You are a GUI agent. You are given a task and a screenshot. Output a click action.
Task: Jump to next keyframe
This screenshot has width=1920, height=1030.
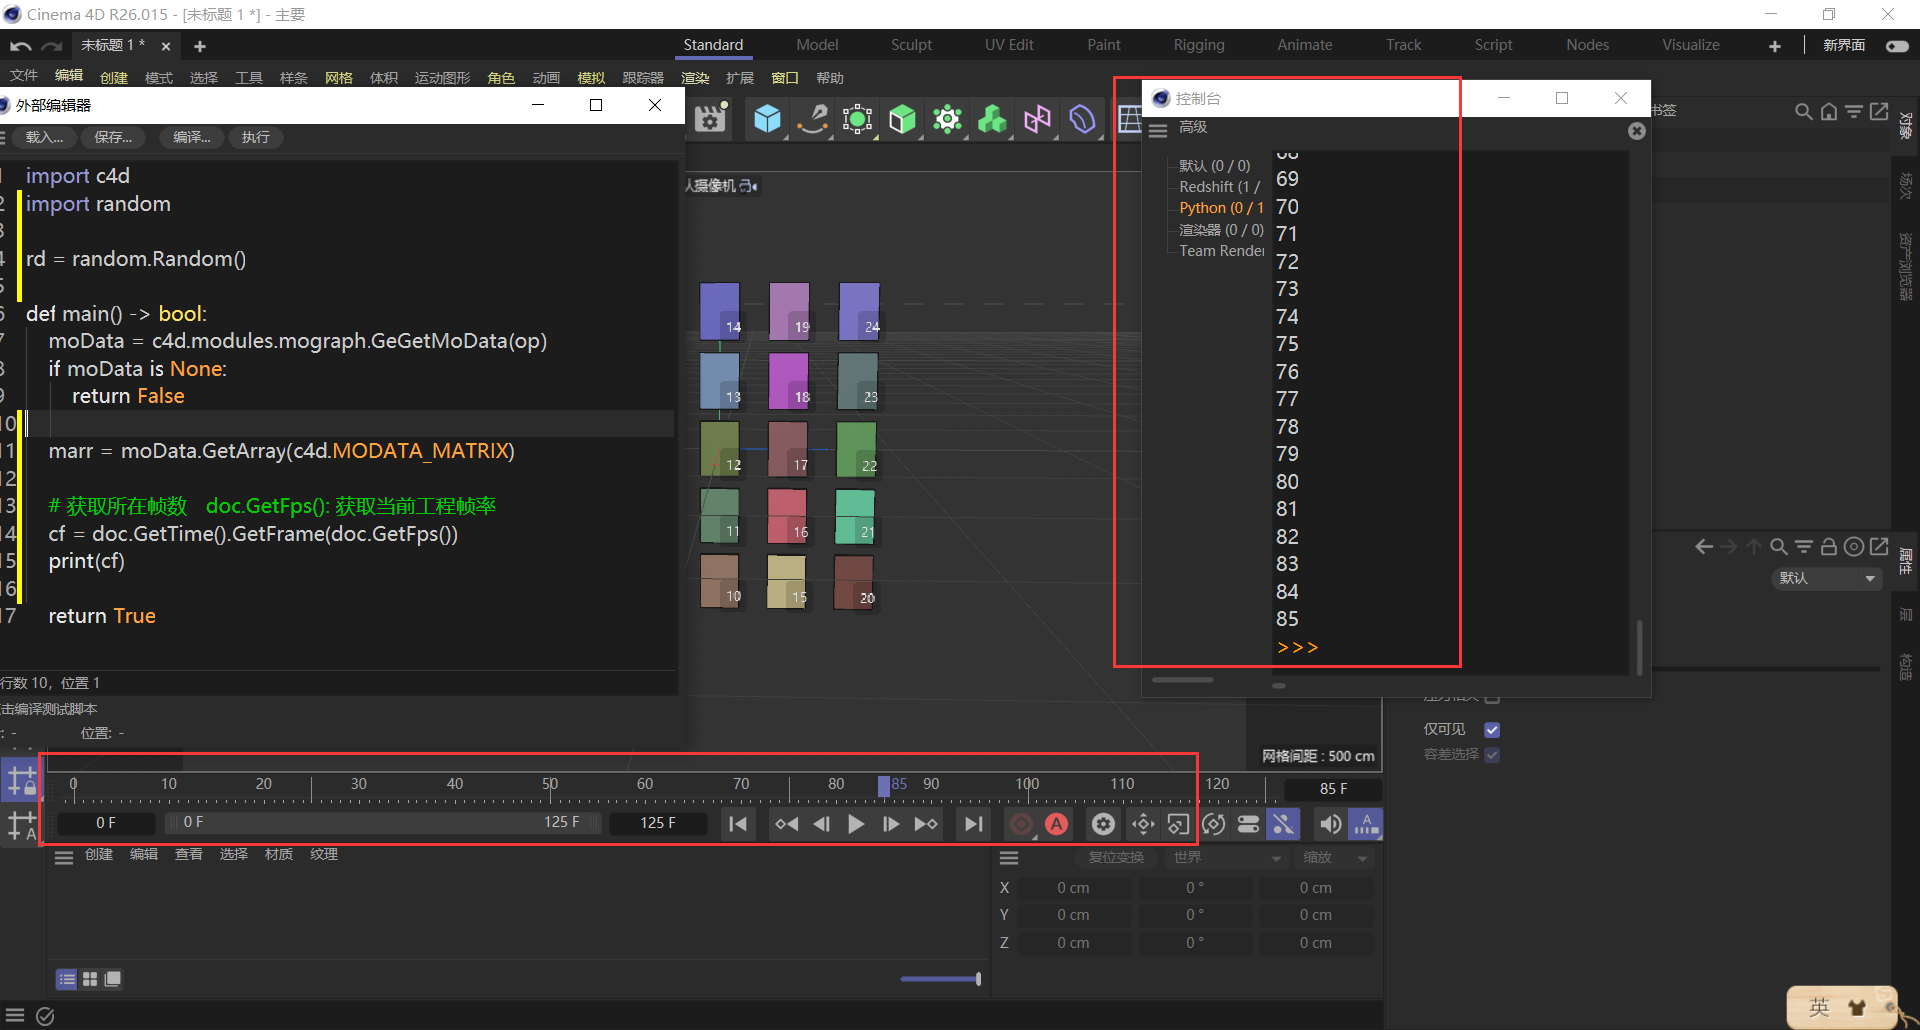click(x=926, y=824)
